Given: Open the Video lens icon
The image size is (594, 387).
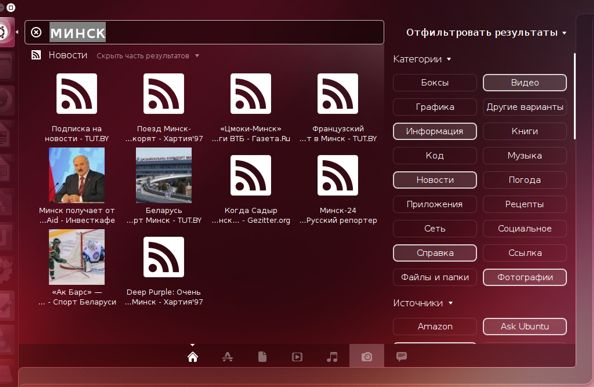Looking at the screenshot, I should click(297, 357).
